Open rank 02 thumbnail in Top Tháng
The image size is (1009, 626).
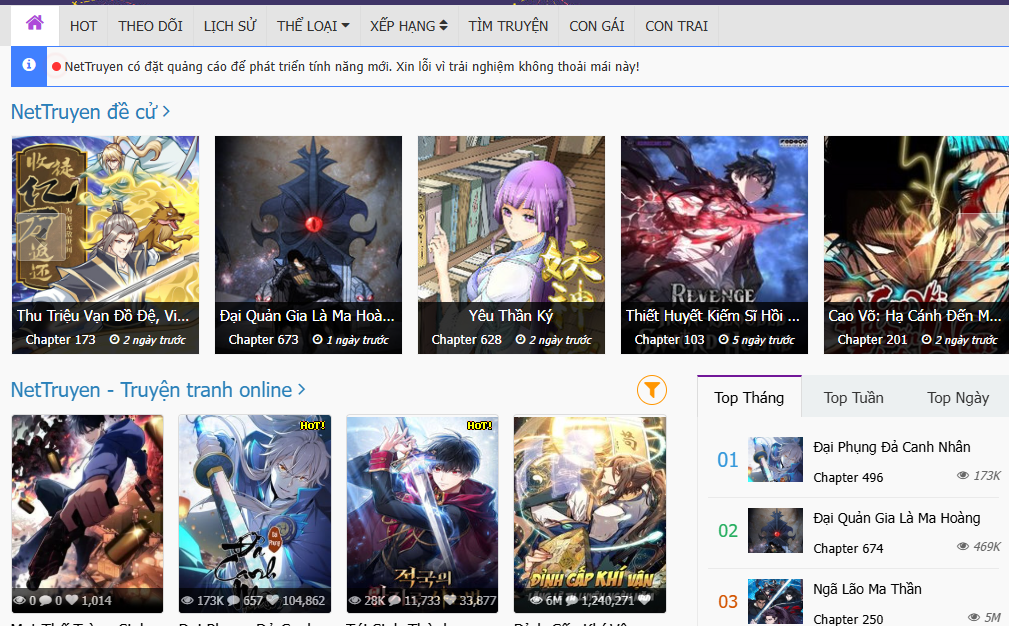(x=775, y=530)
